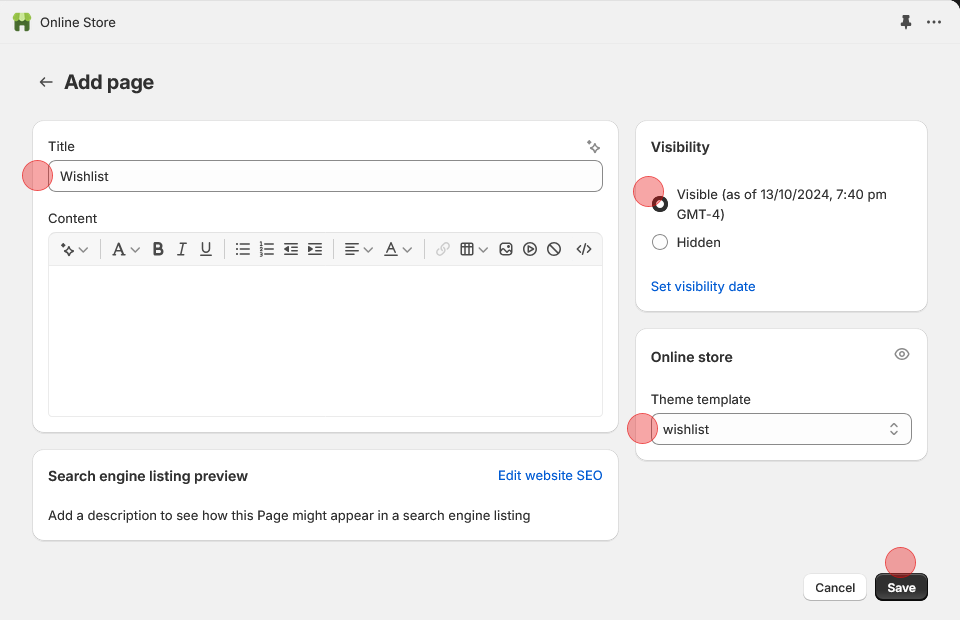This screenshot has width=960, height=620.
Task: Select the Hidden visibility option
Action: 660,242
